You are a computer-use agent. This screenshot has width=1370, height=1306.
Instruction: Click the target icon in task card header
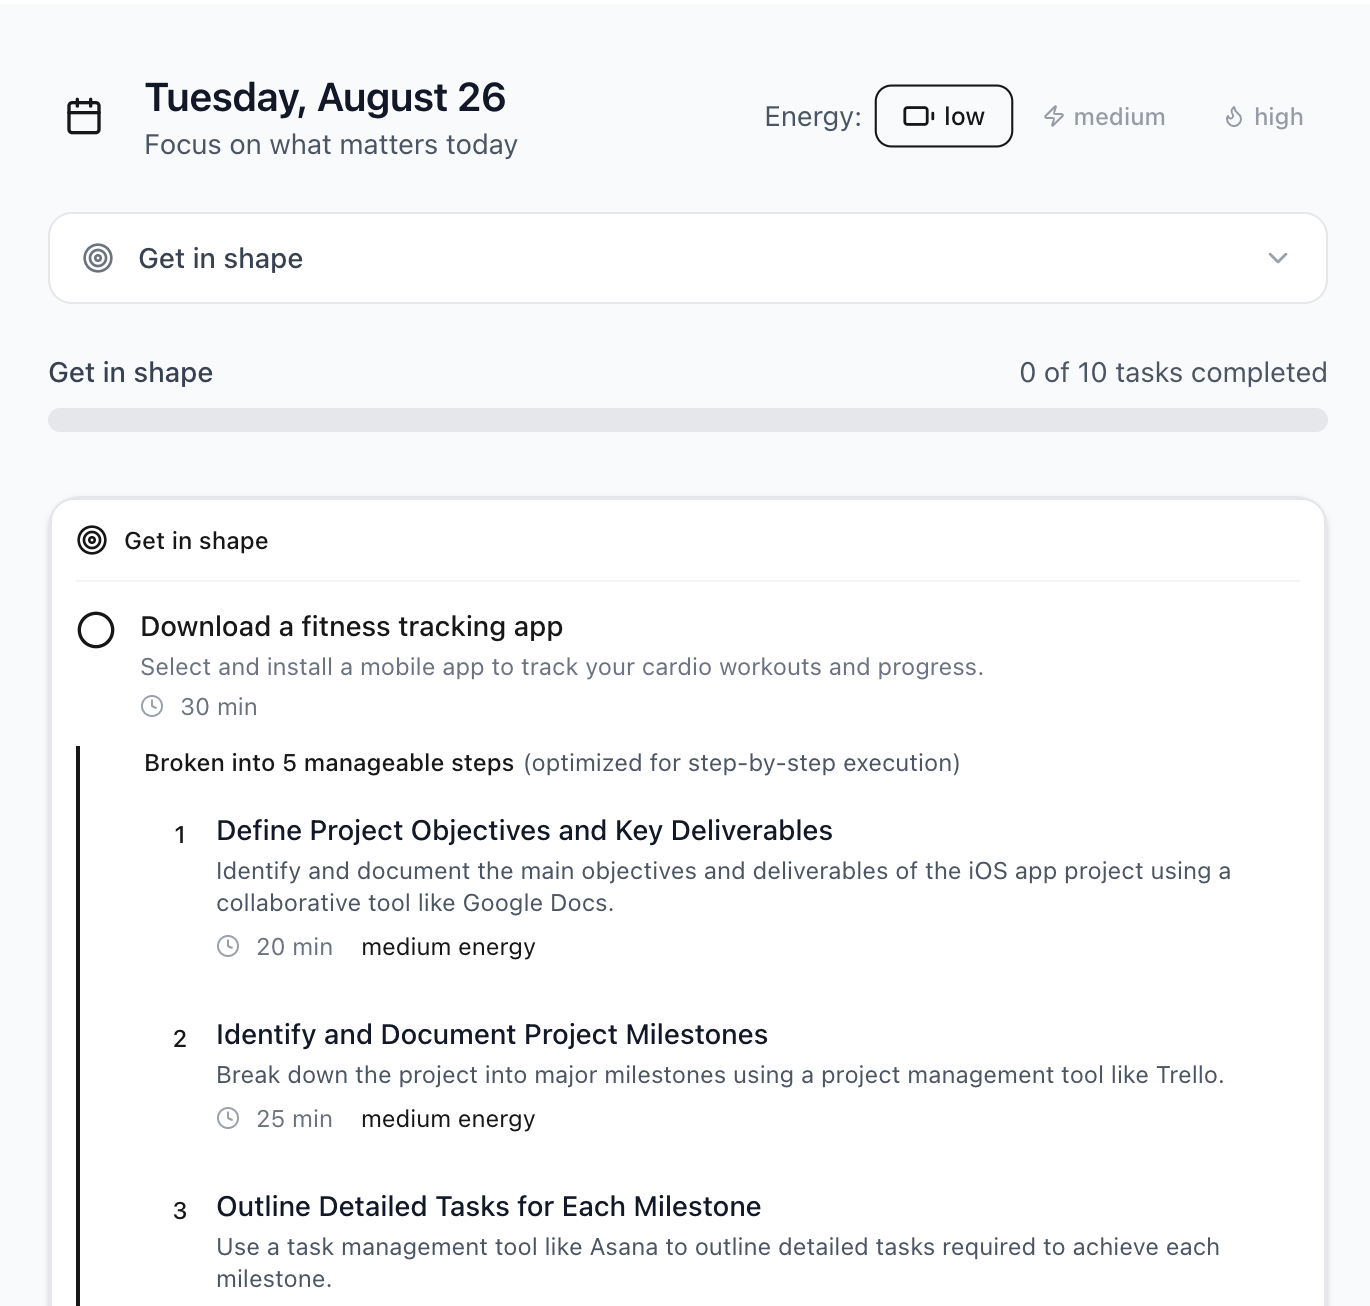click(92, 541)
